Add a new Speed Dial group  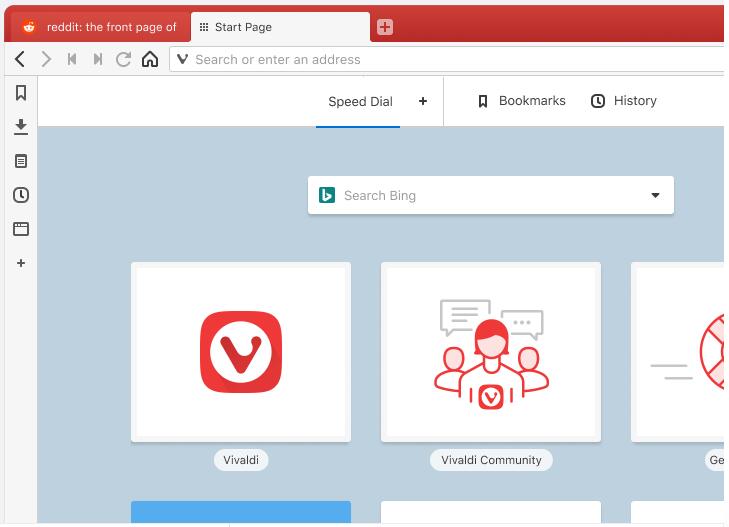coord(423,101)
